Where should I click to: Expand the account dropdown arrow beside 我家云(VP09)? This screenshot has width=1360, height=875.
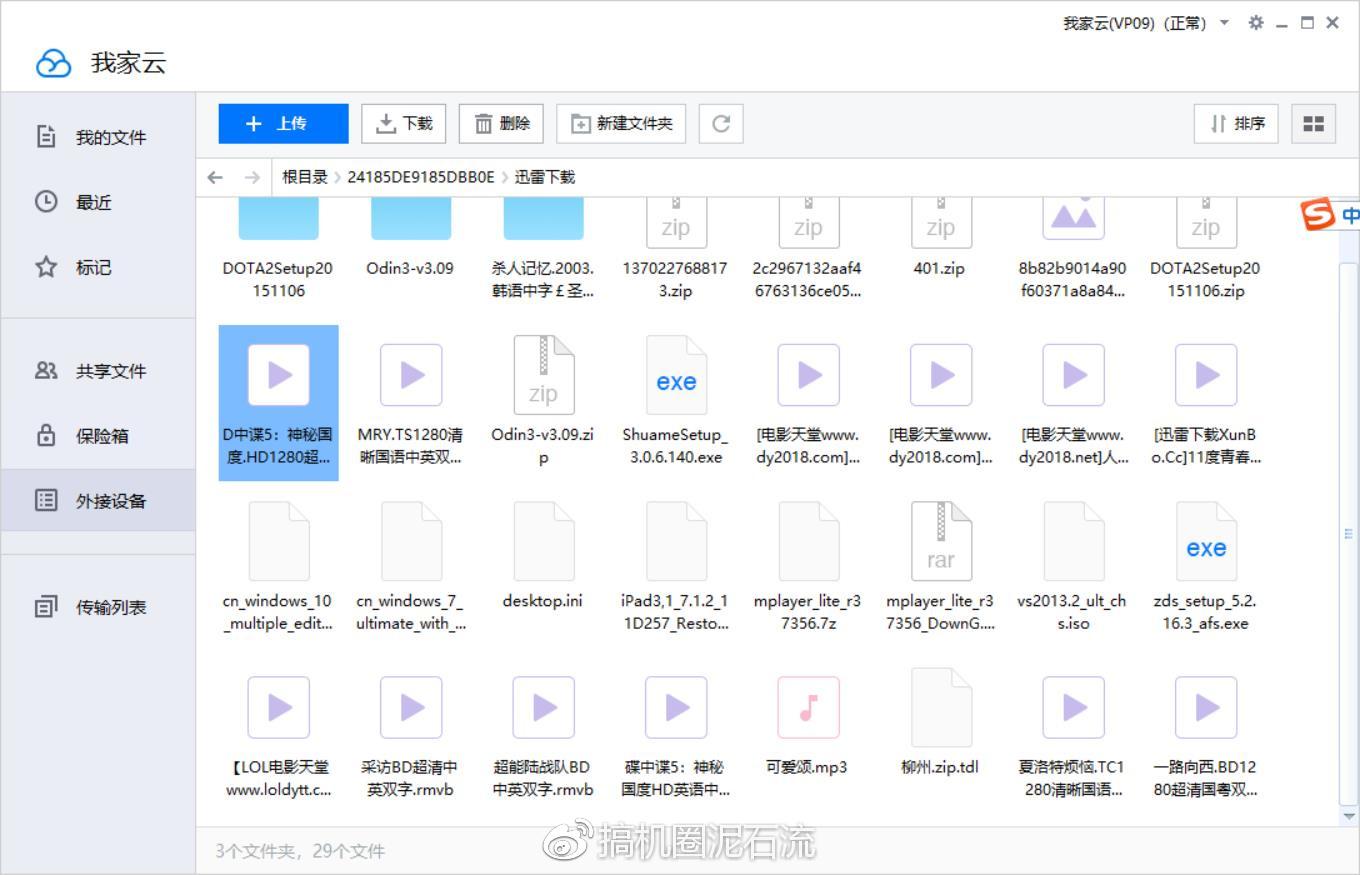pos(1224,23)
